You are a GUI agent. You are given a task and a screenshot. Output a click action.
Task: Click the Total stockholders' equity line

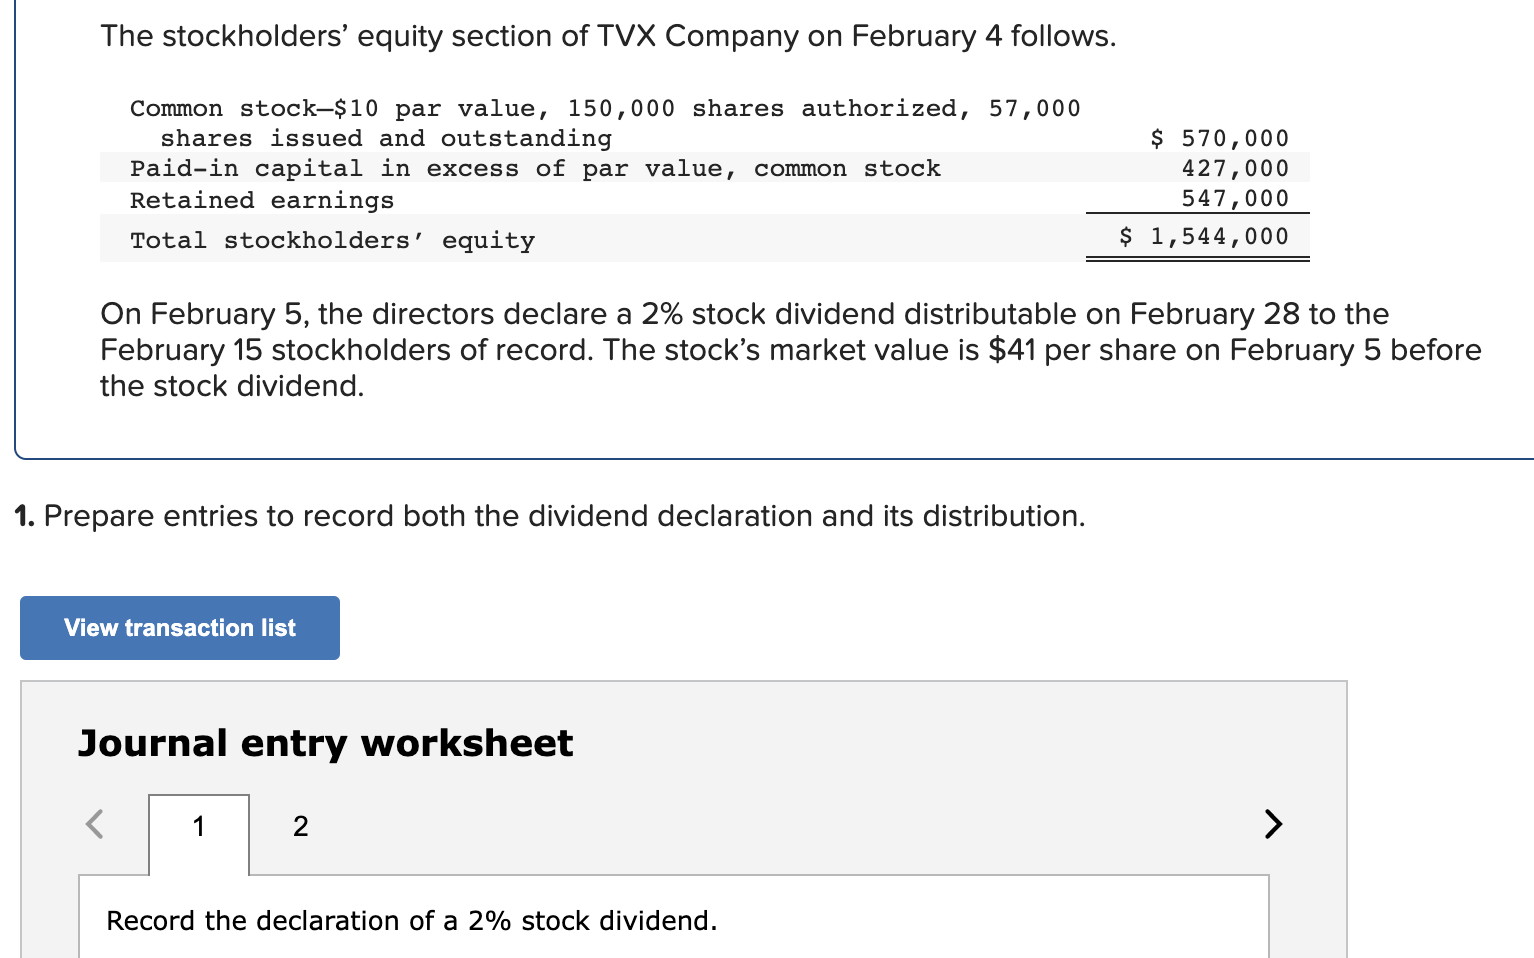coord(333,239)
